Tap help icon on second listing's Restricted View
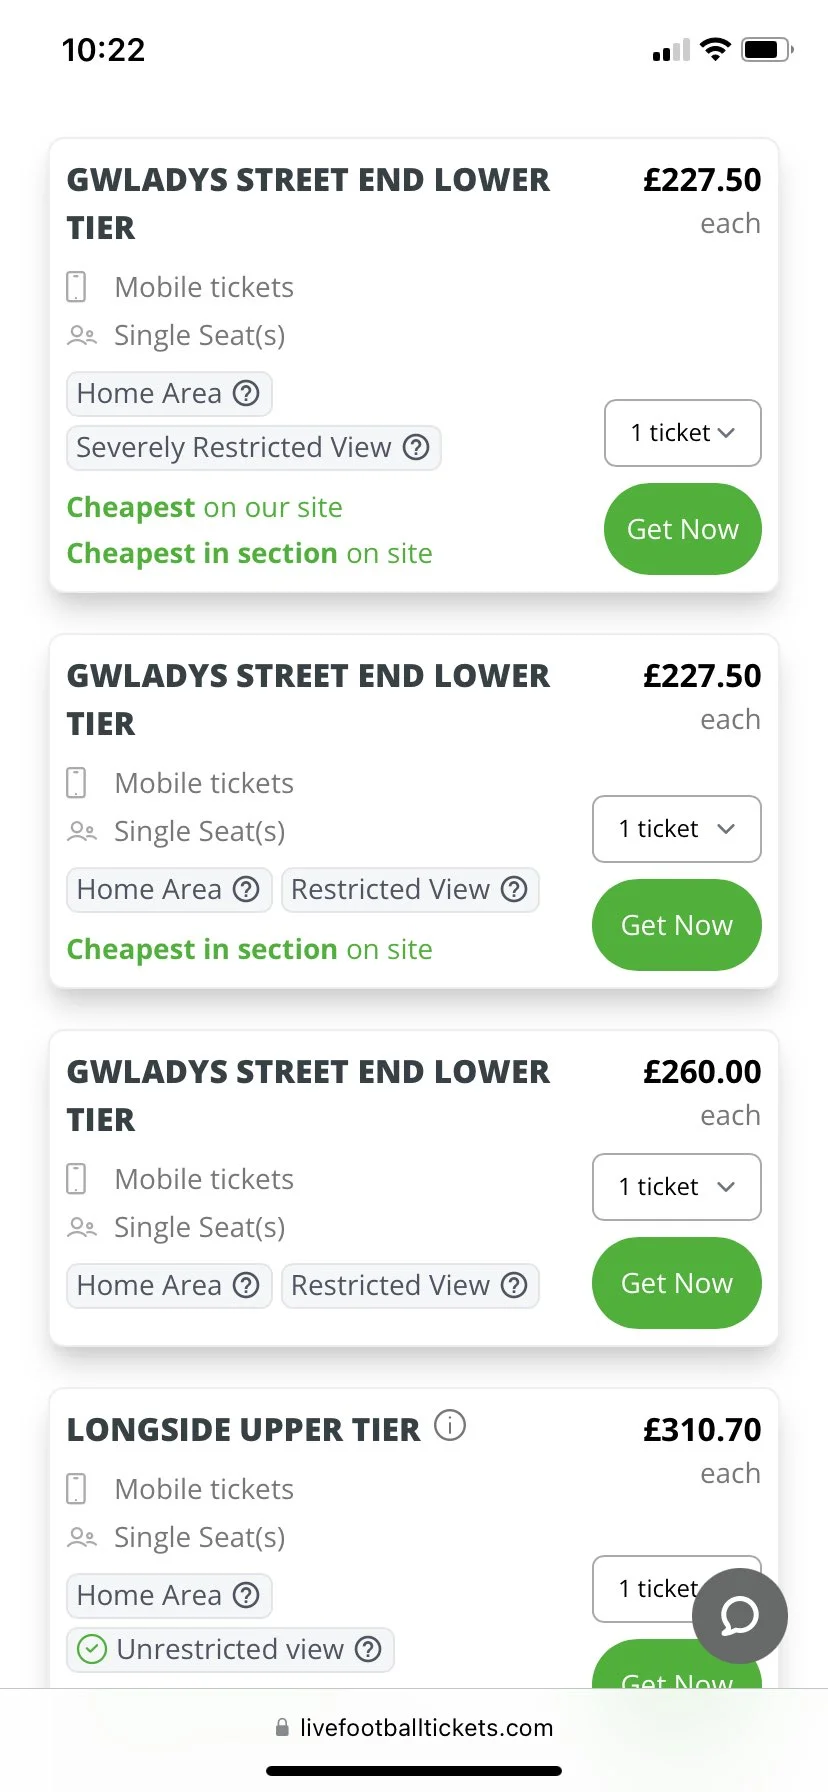The width and height of the screenshot is (828, 1792). click(514, 889)
